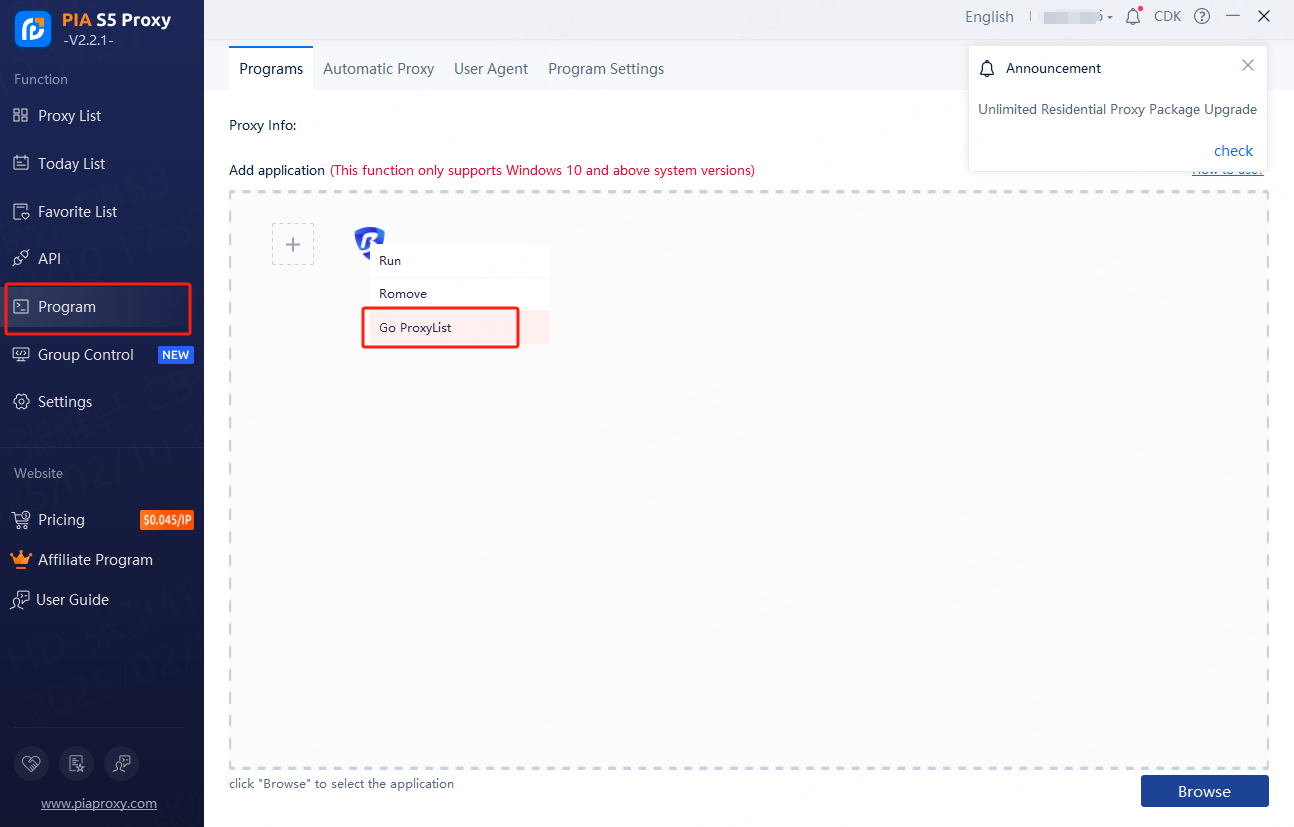Click the notification bell icon
This screenshot has width=1294, height=827.
point(1133,17)
